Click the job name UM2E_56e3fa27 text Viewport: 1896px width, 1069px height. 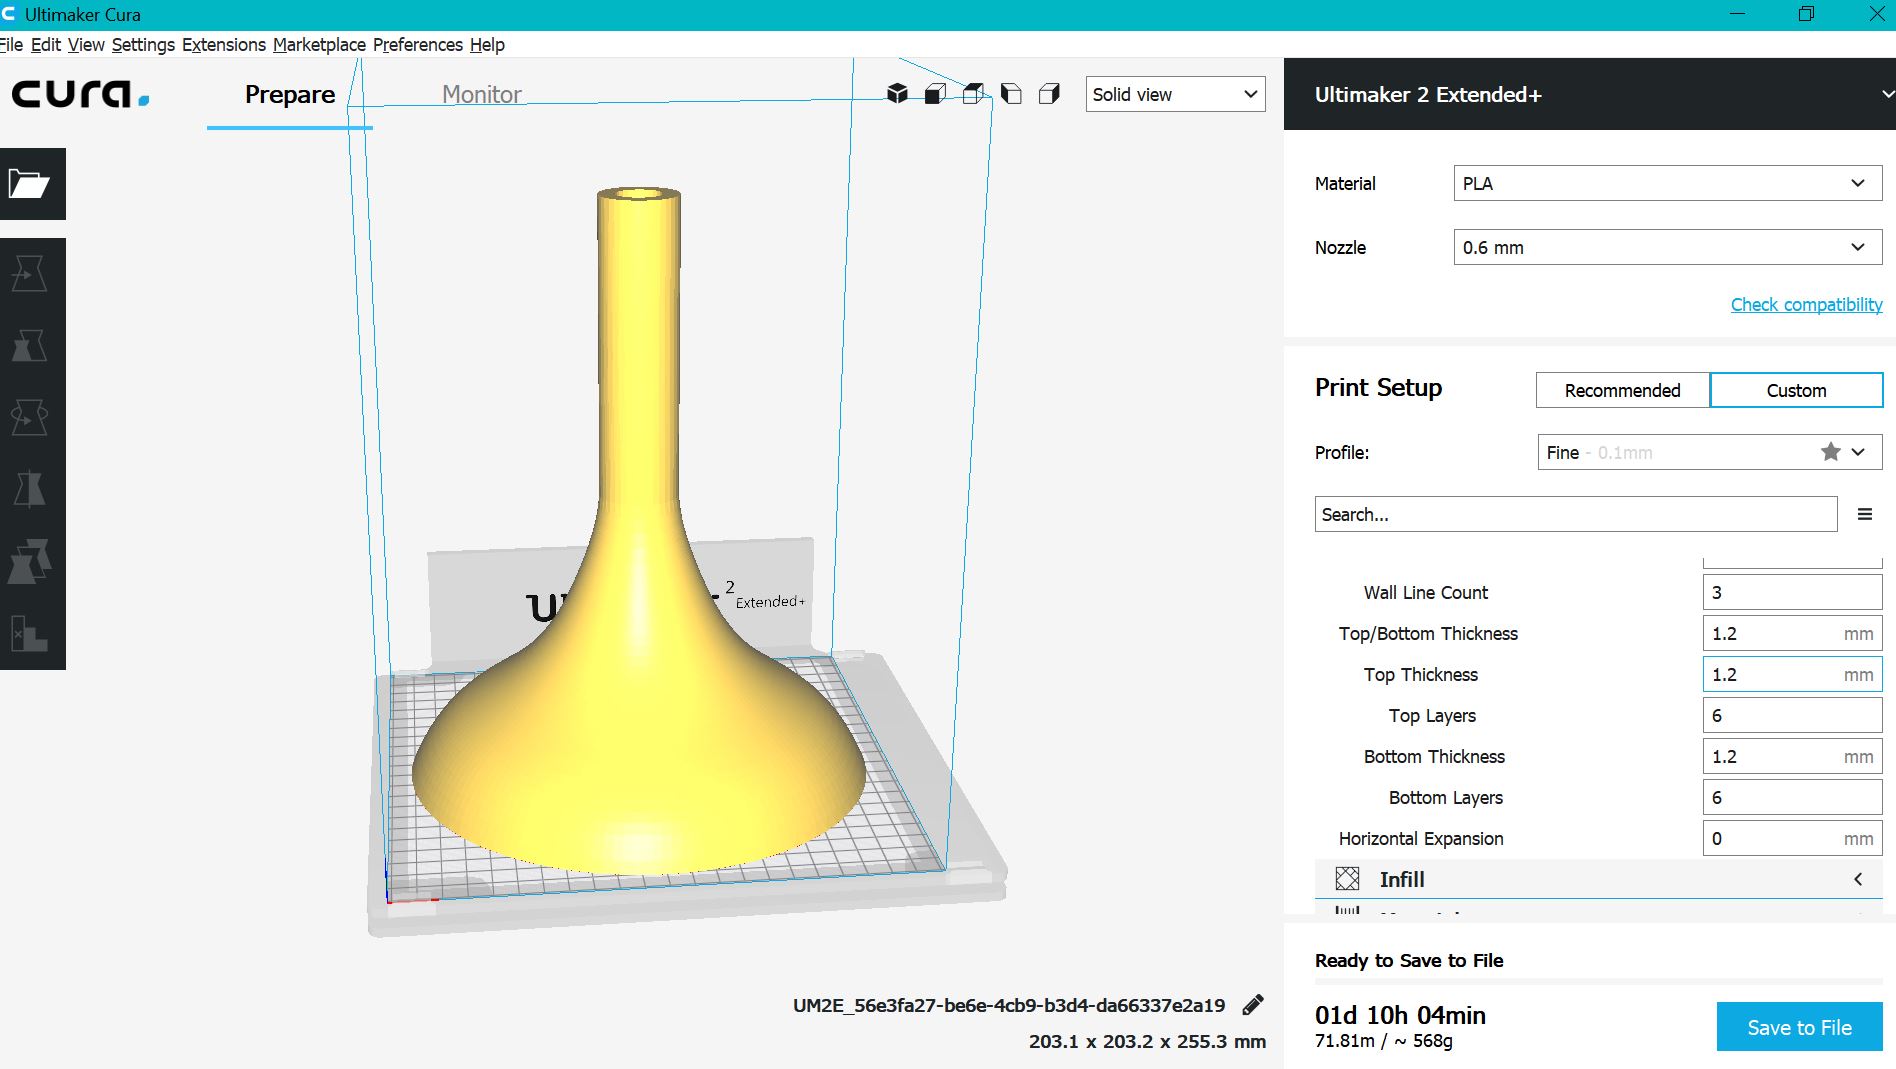click(x=1009, y=1005)
